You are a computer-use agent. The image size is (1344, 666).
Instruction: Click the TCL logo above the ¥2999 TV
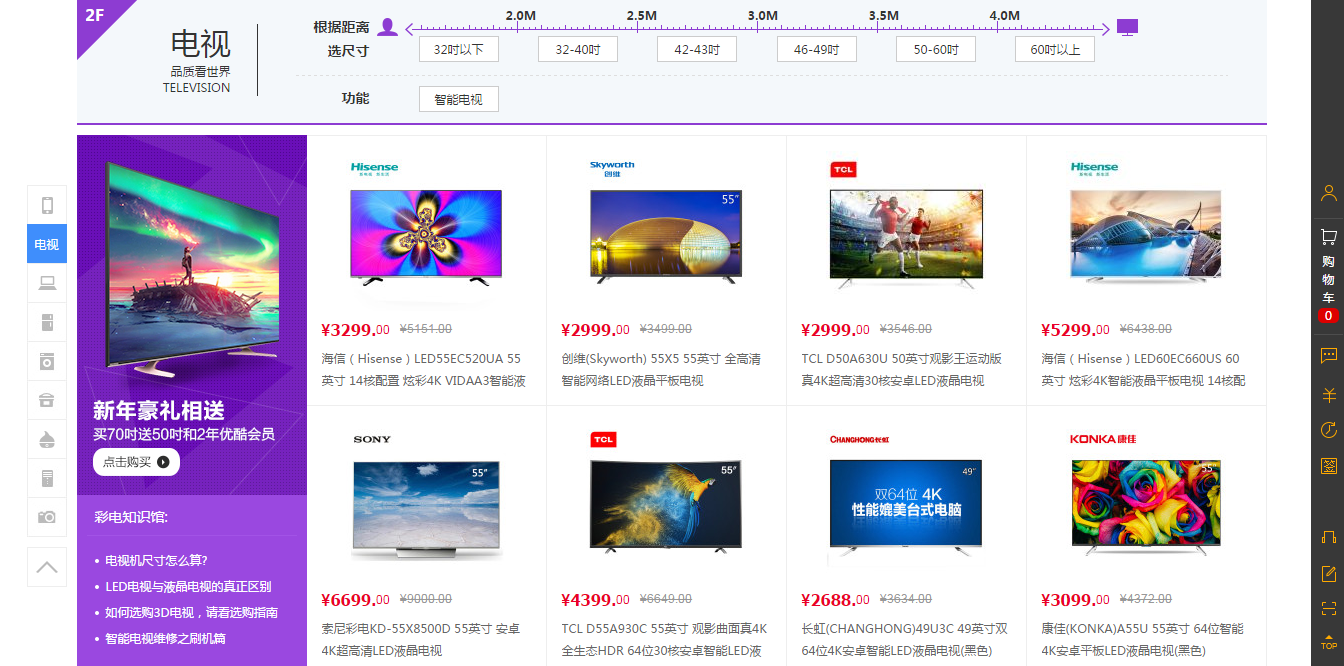point(844,170)
